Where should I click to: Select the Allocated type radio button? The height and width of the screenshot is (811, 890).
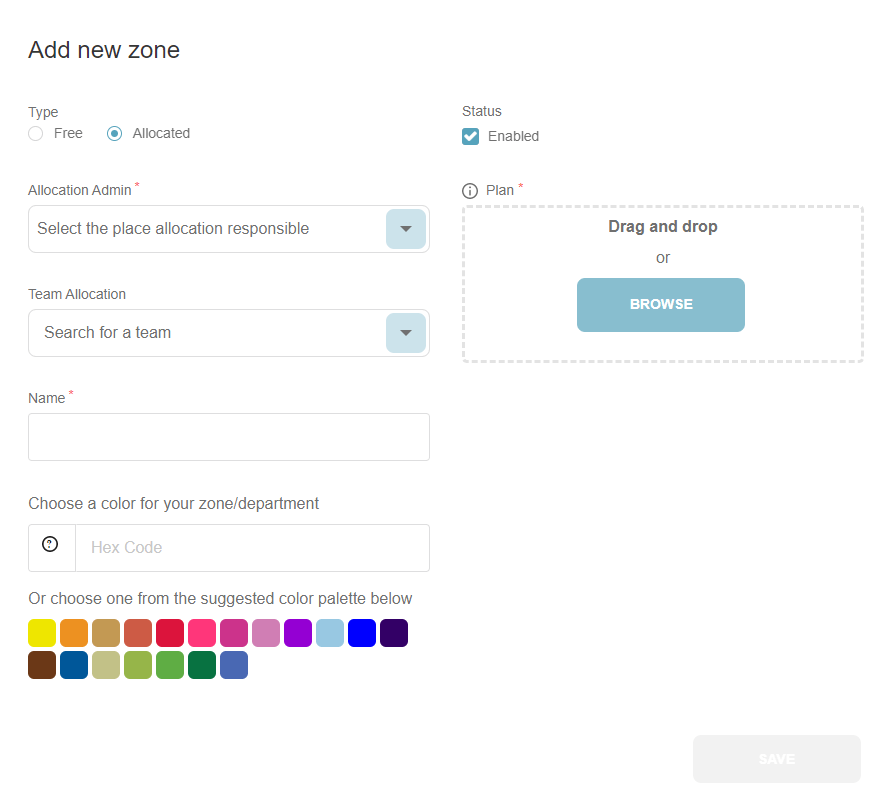pos(115,134)
